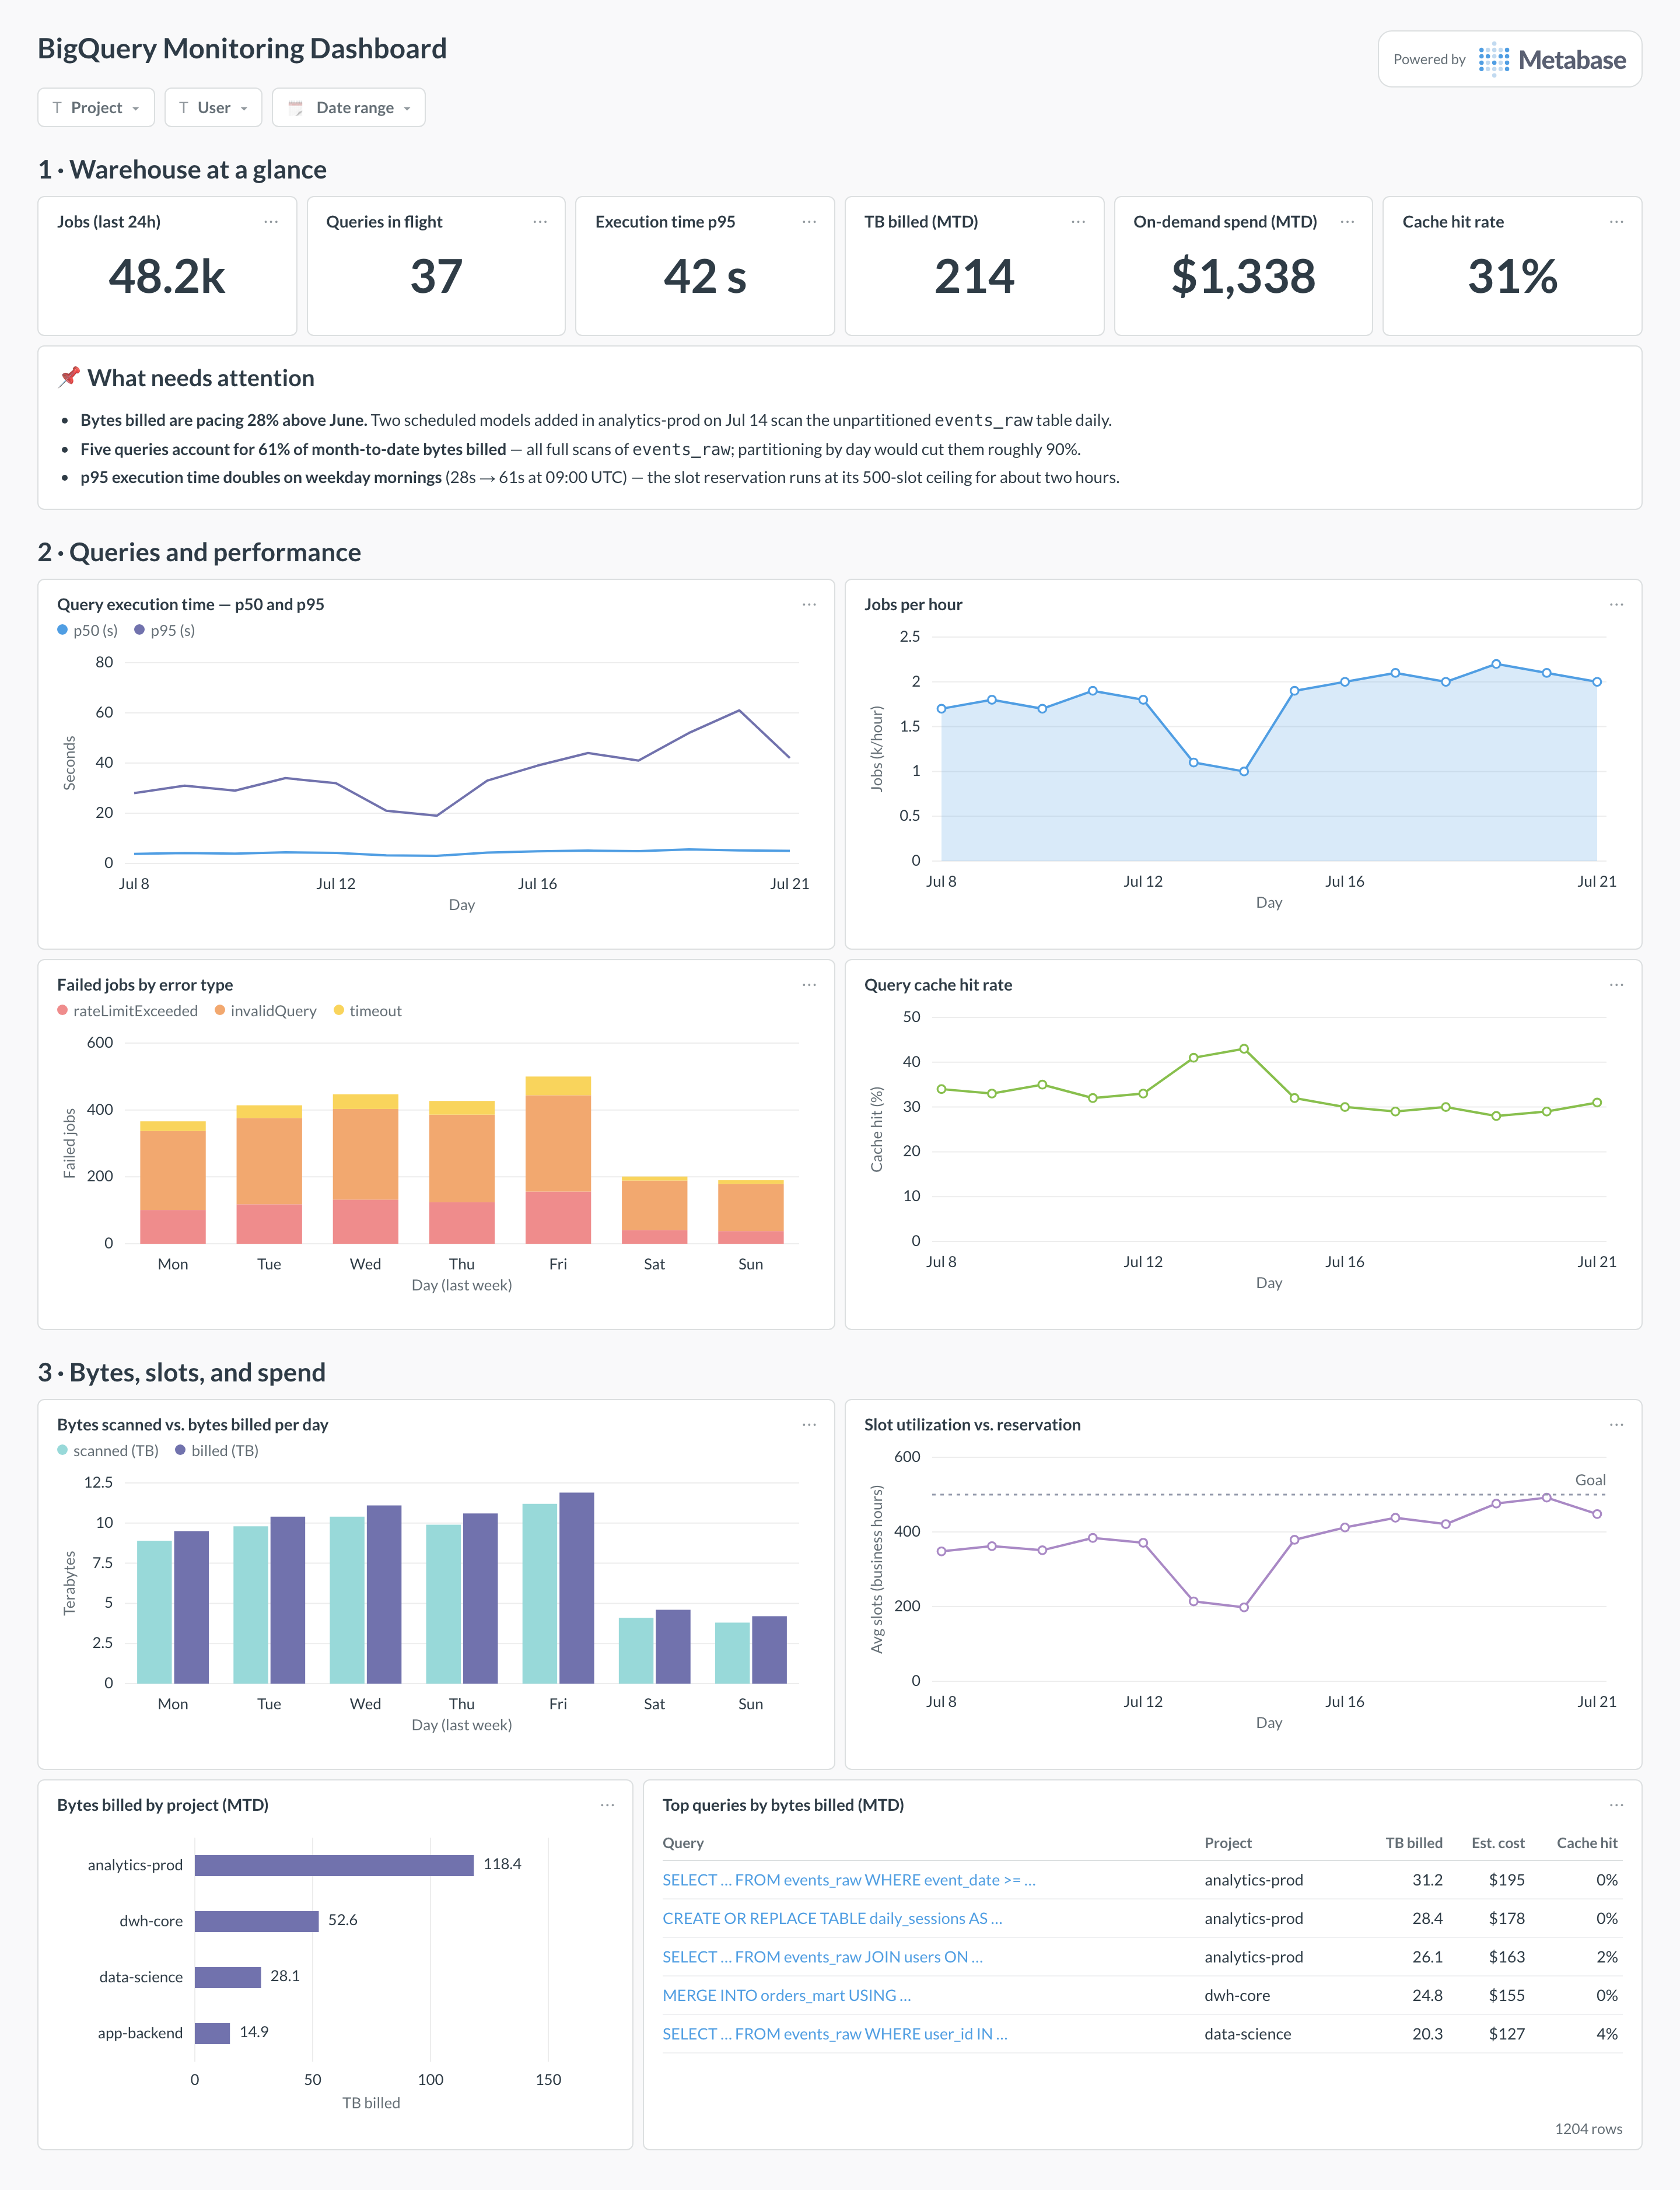Click the dwh-core project table cell
Viewport: 1680px width, 2190px height.
[1237, 1996]
